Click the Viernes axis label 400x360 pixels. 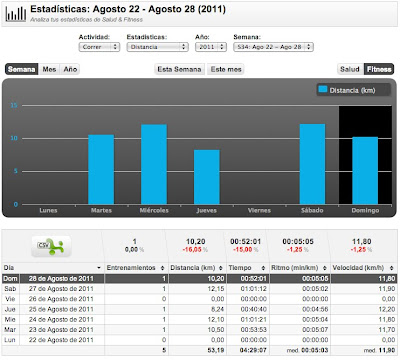click(x=259, y=210)
